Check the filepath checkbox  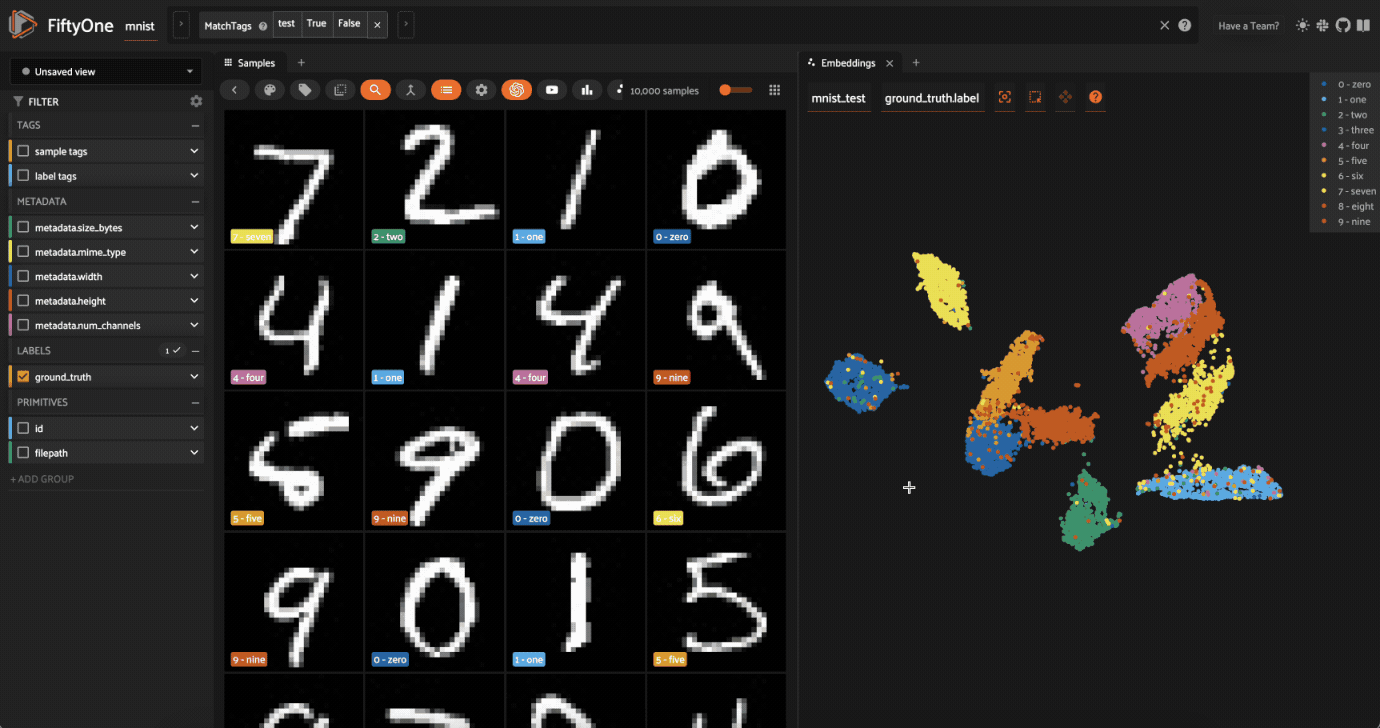point(23,453)
